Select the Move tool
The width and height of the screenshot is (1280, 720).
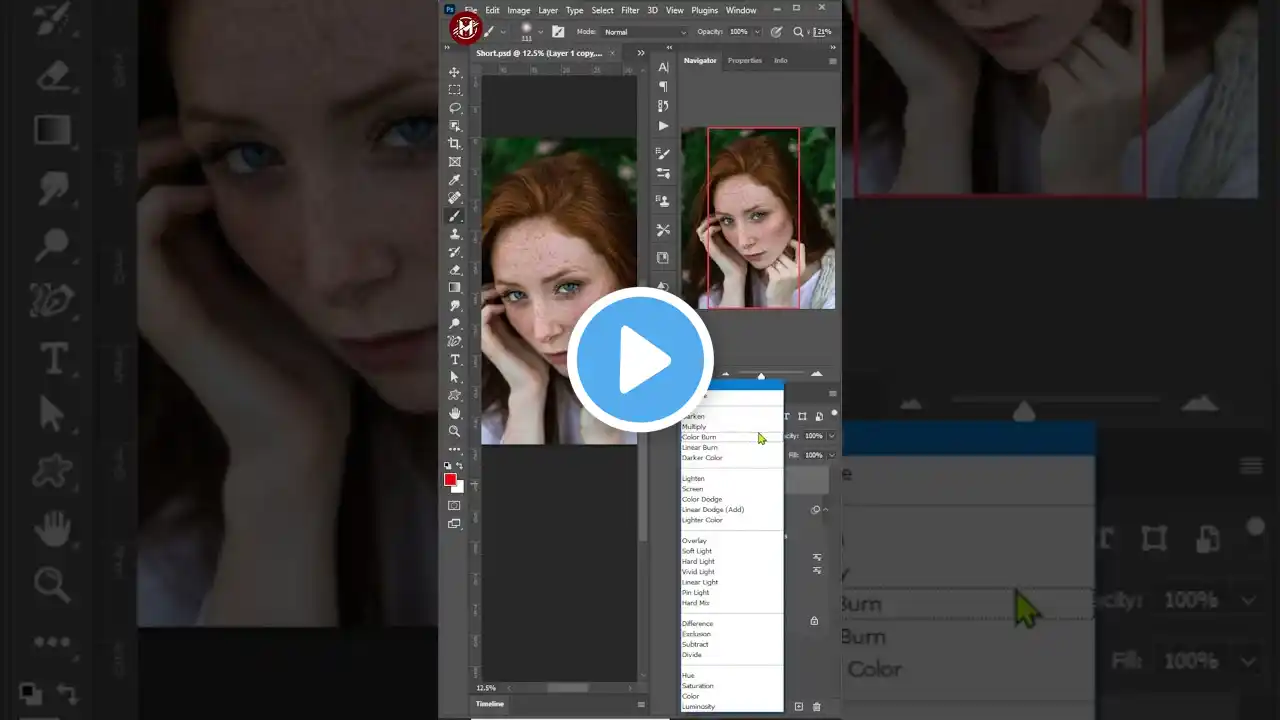(x=455, y=72)
